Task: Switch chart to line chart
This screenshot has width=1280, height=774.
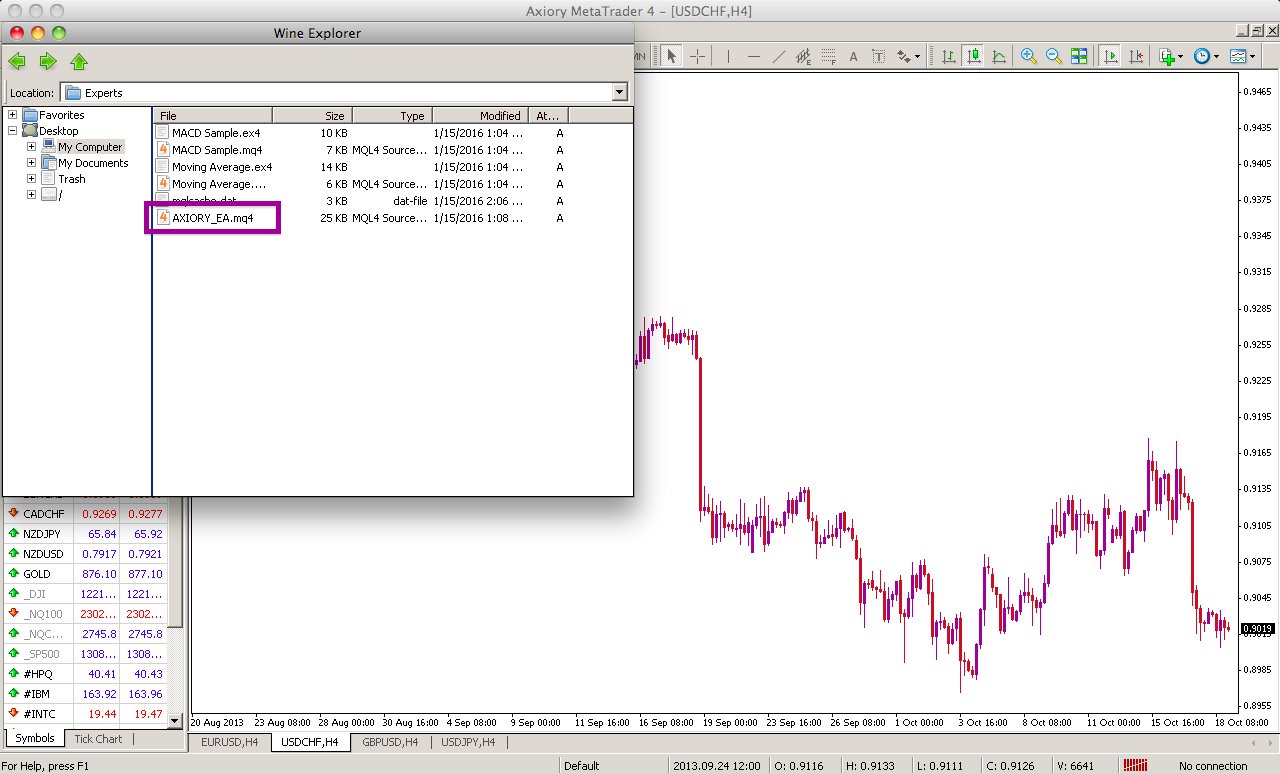Action: [998, 56]
